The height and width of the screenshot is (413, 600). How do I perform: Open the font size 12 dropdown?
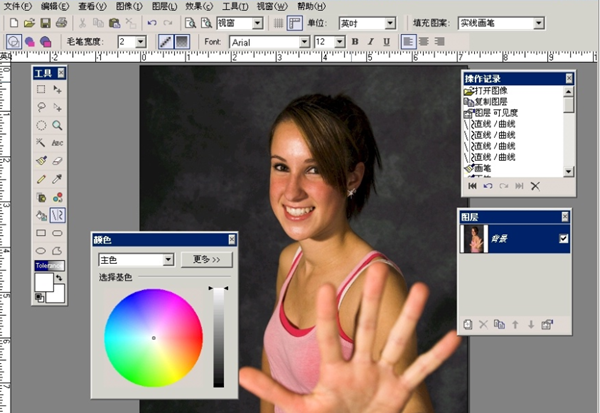pyautogui.click(x=340, y=42)
